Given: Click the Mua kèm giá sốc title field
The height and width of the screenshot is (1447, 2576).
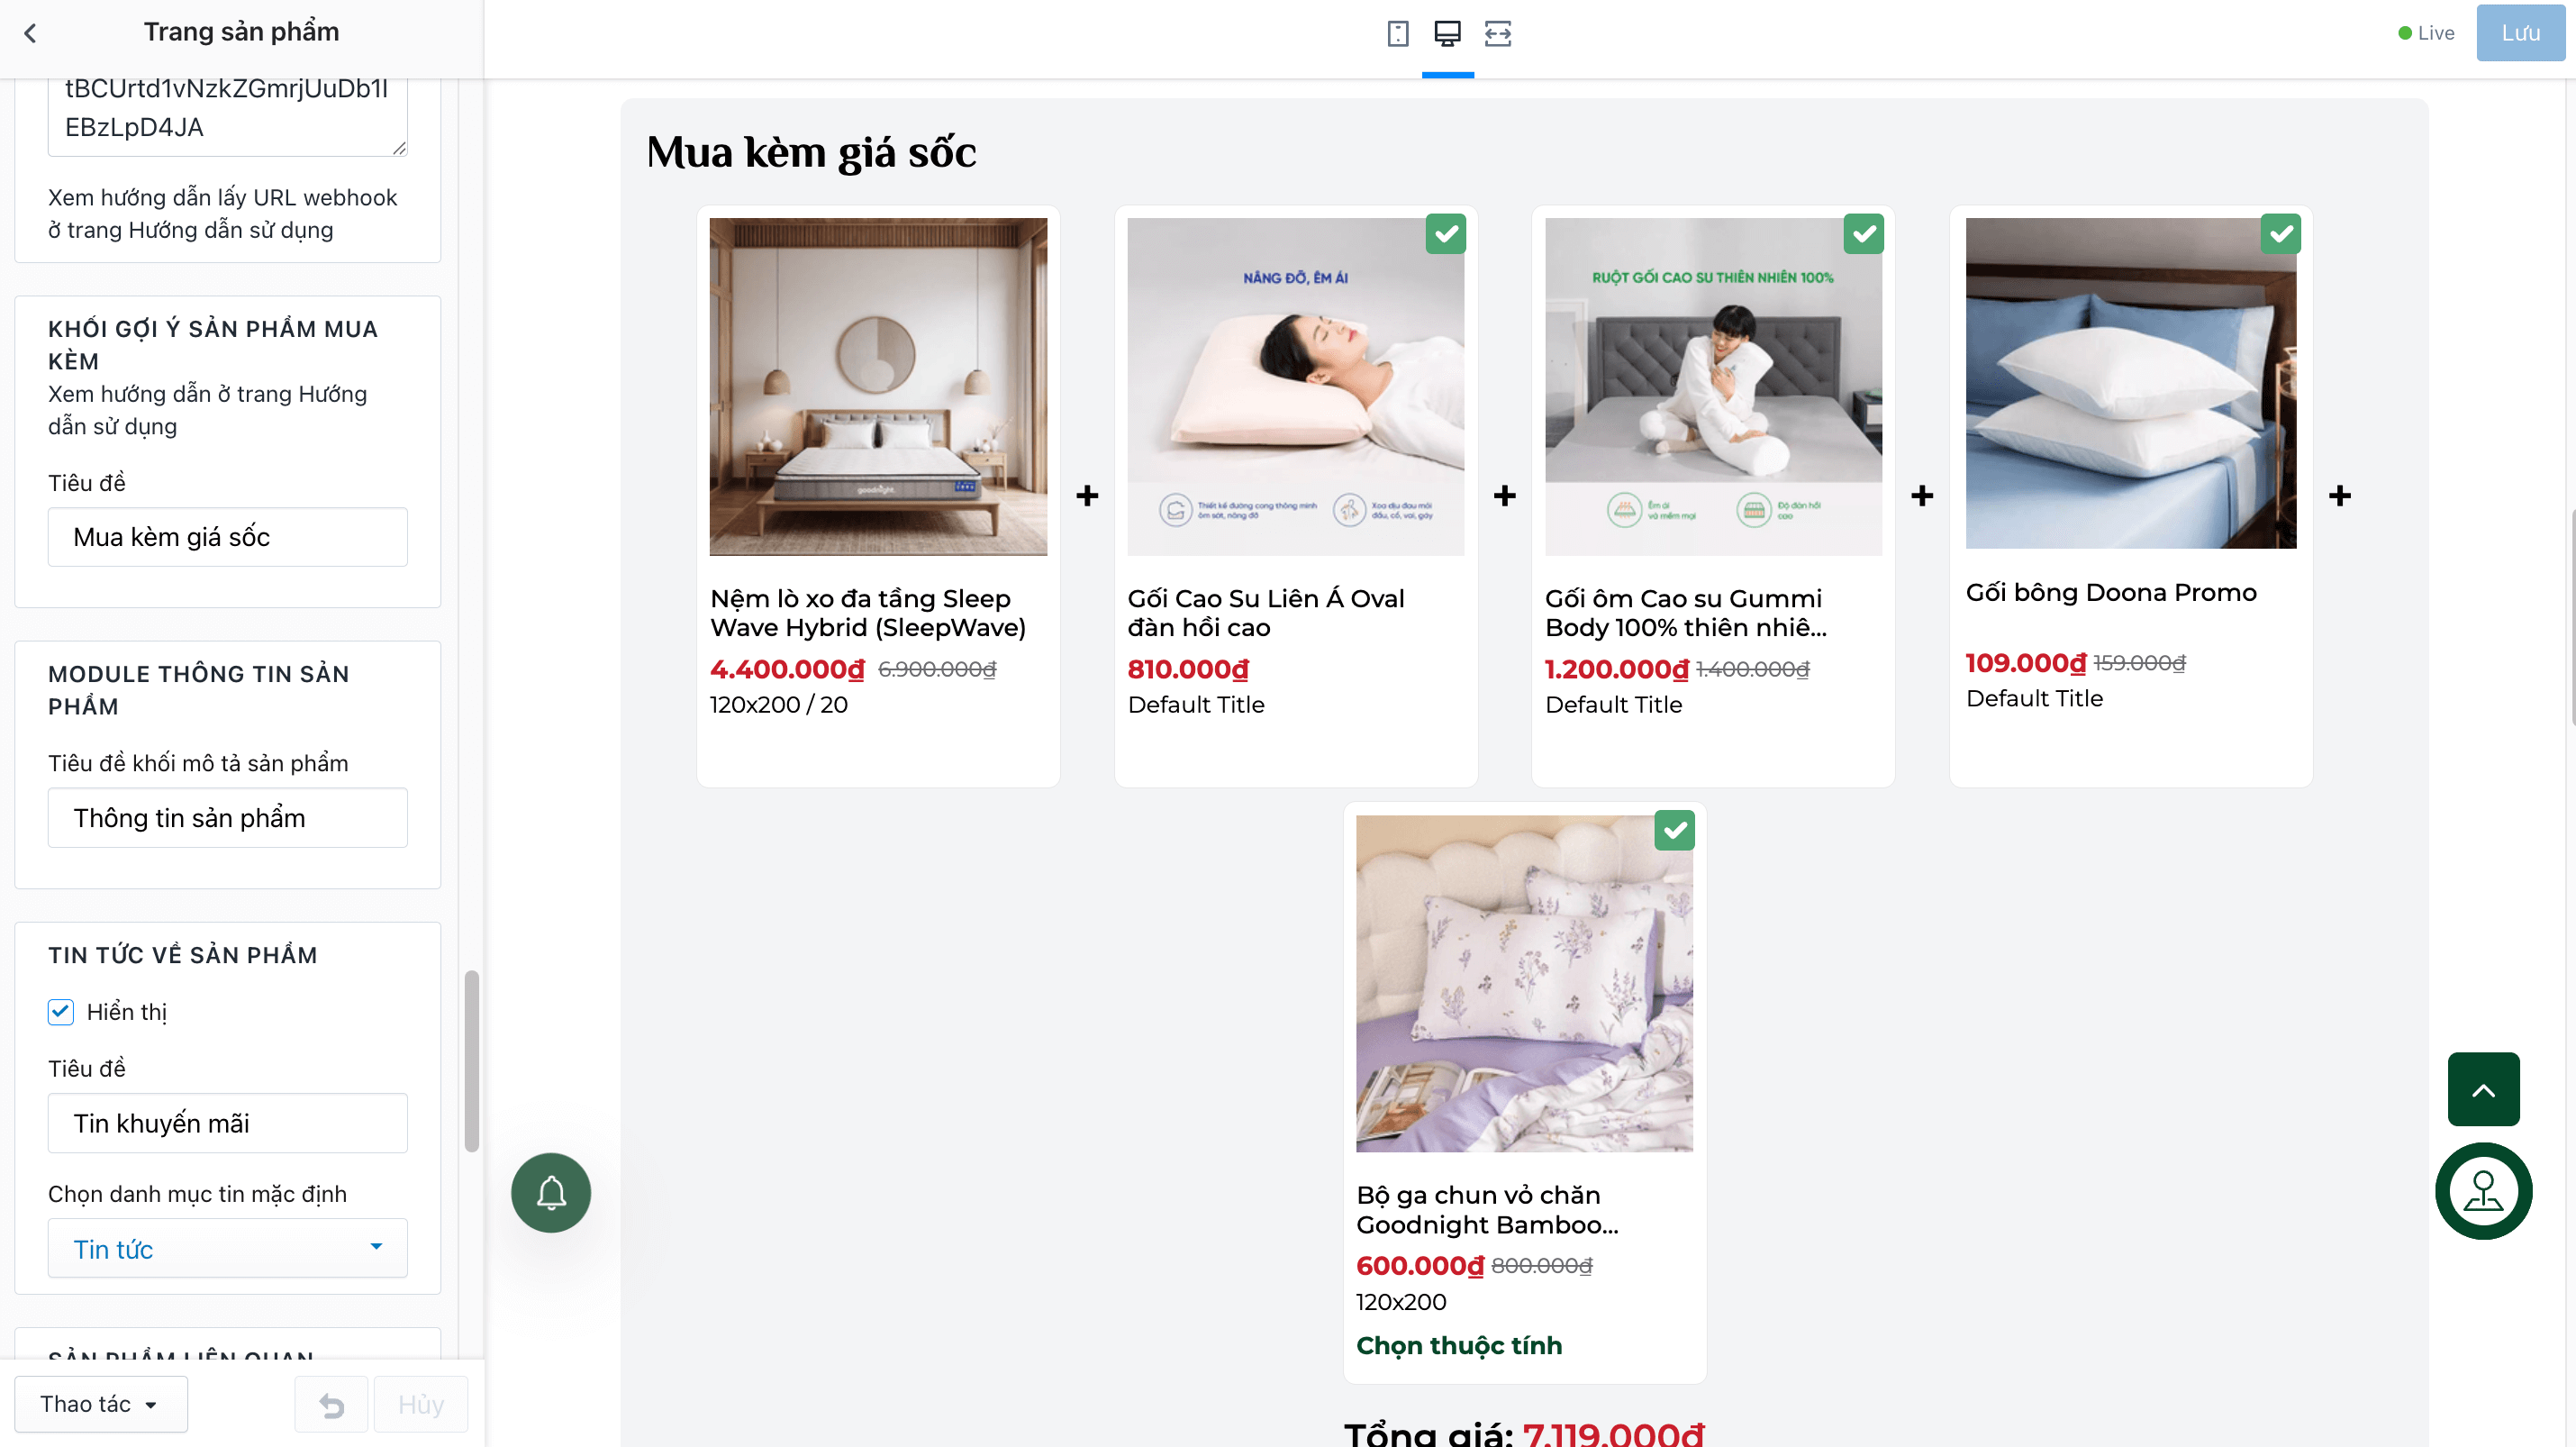Looking at the screenshot, I should click(228, 537).
